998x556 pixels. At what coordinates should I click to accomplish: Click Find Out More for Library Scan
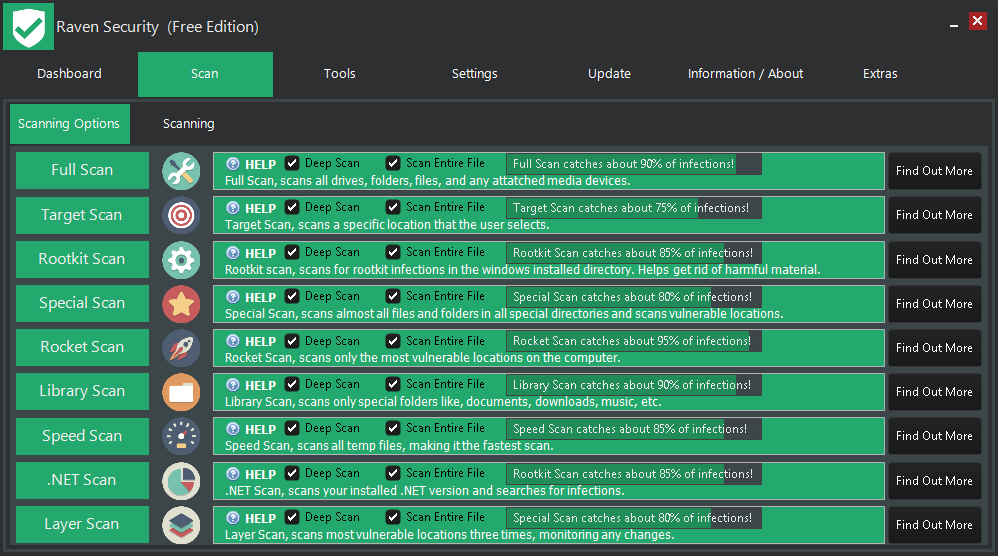click(x=934, y=392)
